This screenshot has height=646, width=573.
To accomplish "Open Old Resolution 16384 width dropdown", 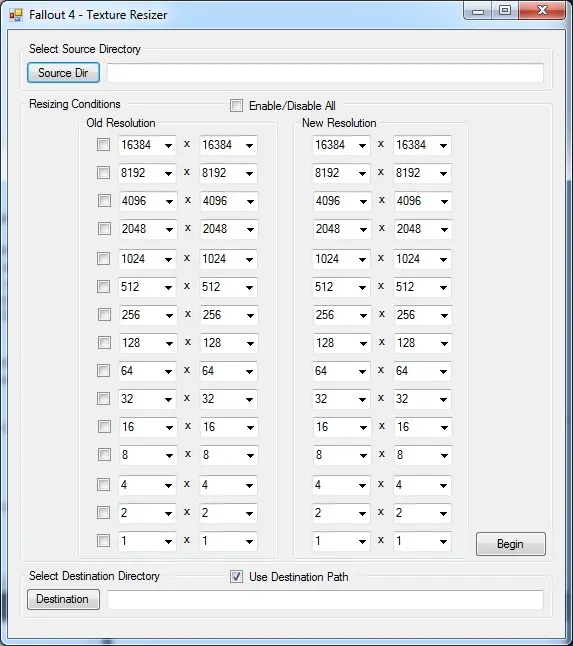I will [x=147, y=145].
